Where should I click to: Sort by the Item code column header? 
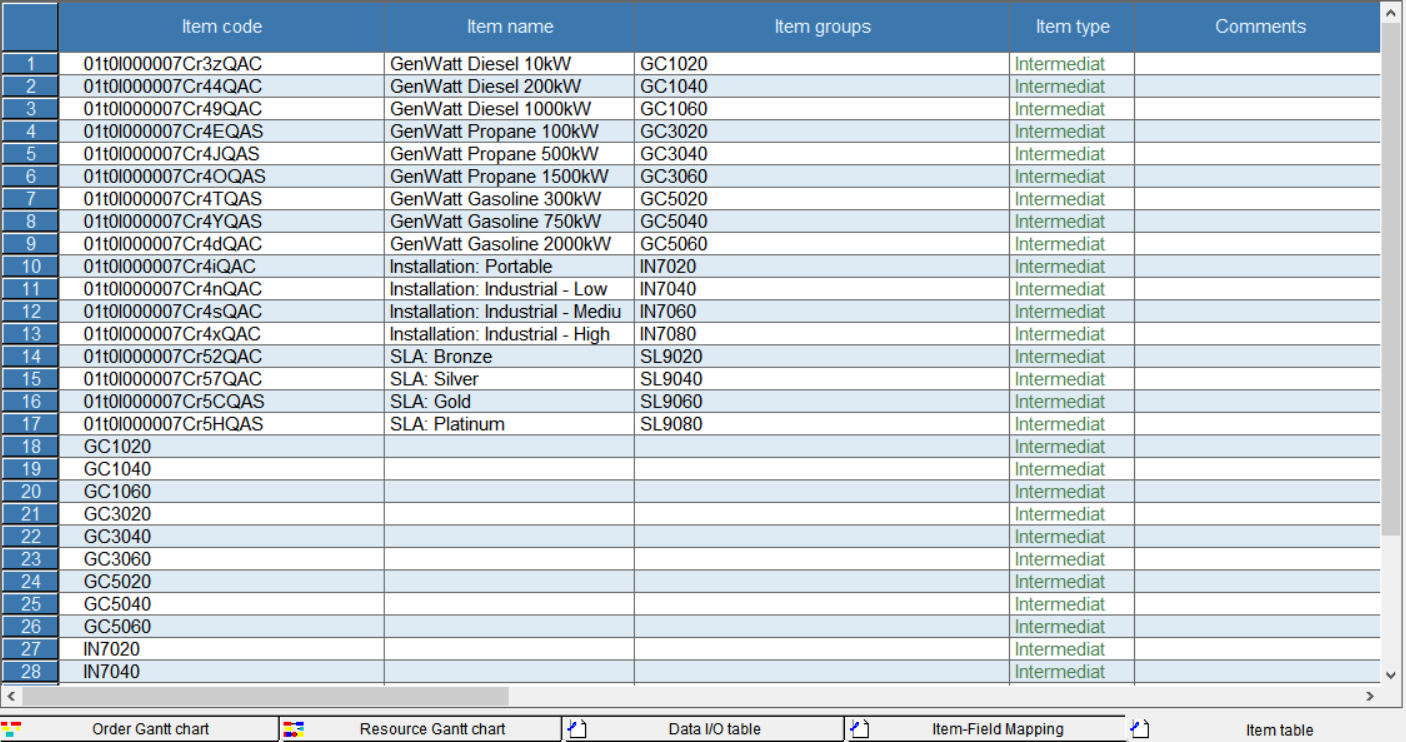click(x=221, y=27)
